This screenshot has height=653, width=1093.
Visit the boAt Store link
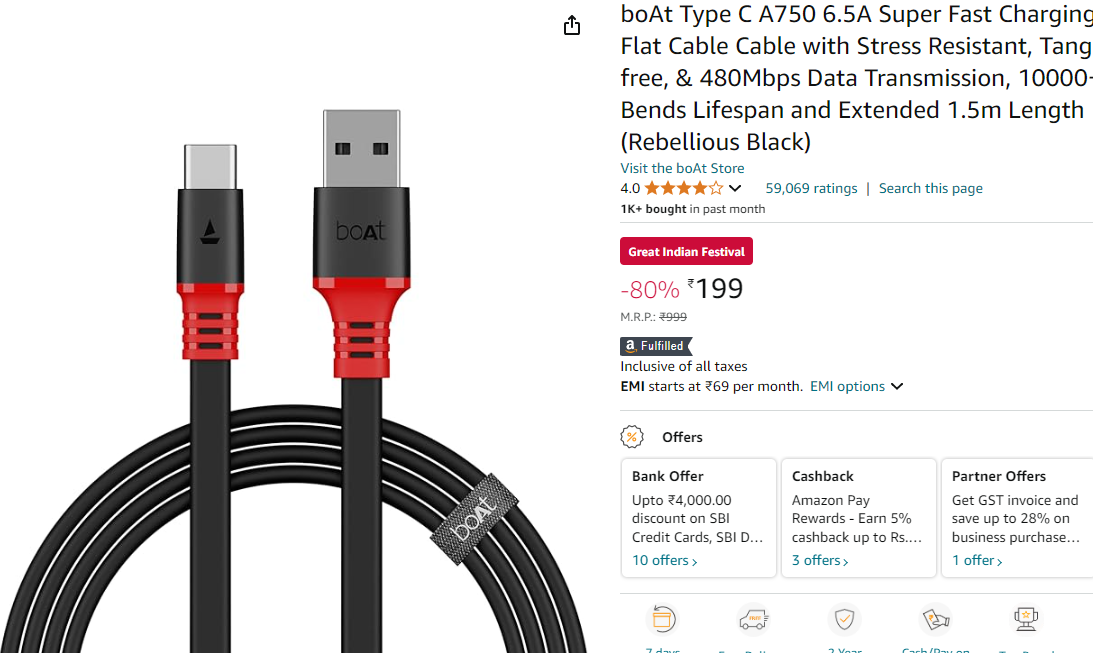click(x=682, y=168)
